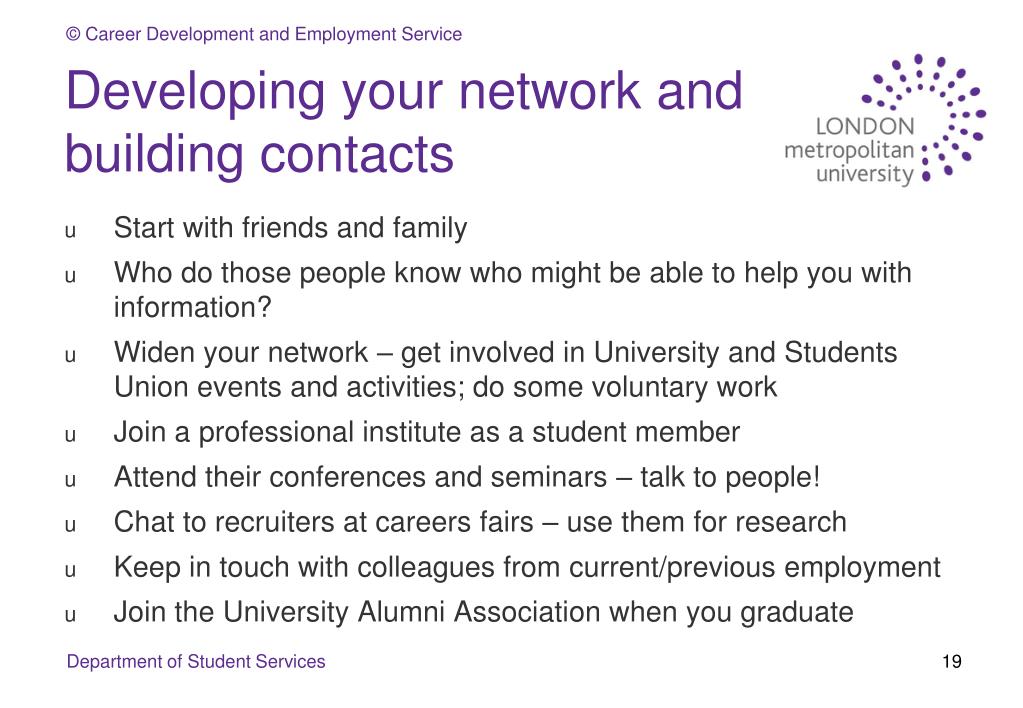Click slide number 19
Image resolution: width=1023 pixels, height=708 pixels.
tap(952, 662)
